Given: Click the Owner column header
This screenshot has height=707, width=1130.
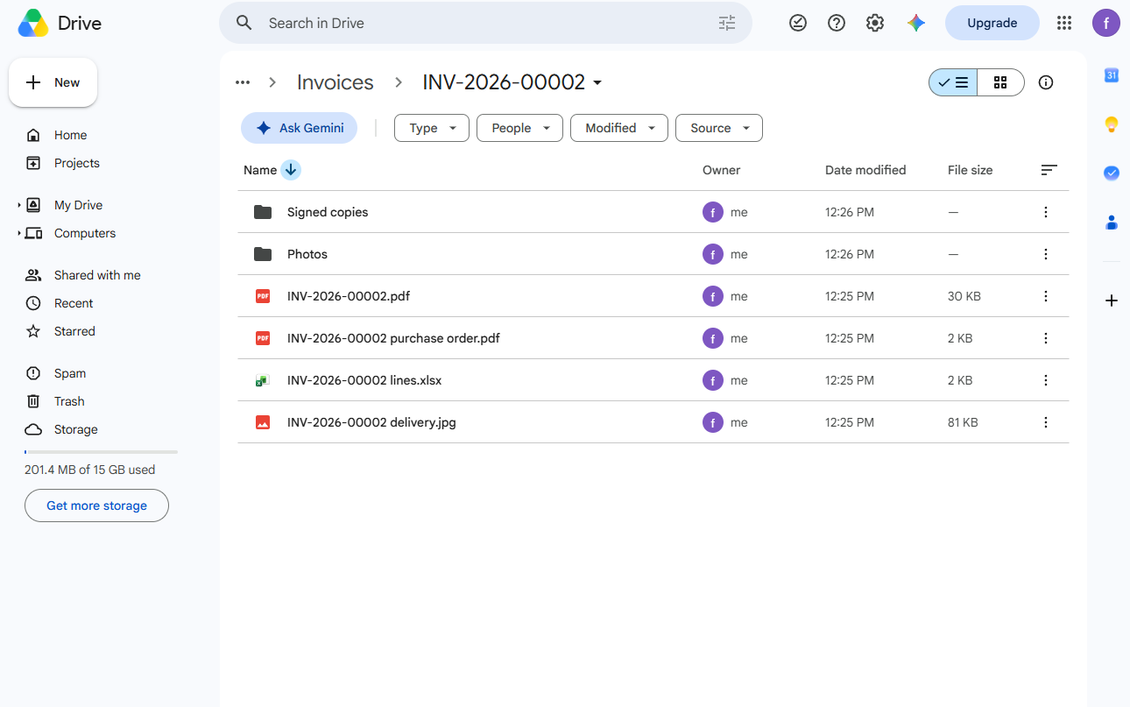Looking at the screenshot, I should (x=721, y=170).
